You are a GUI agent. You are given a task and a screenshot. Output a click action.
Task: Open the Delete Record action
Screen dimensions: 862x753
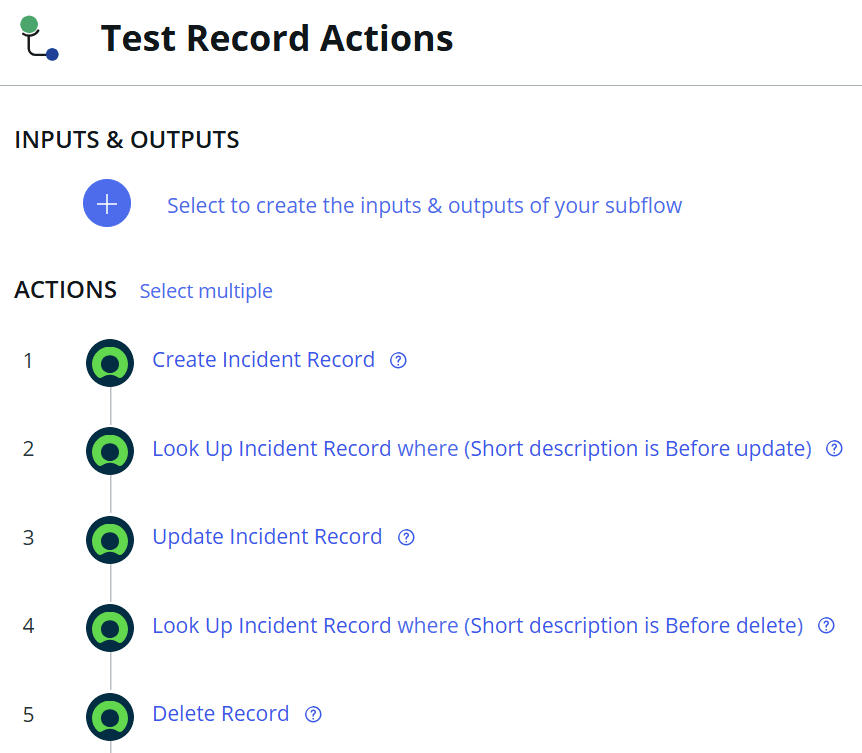click(220, 714)
